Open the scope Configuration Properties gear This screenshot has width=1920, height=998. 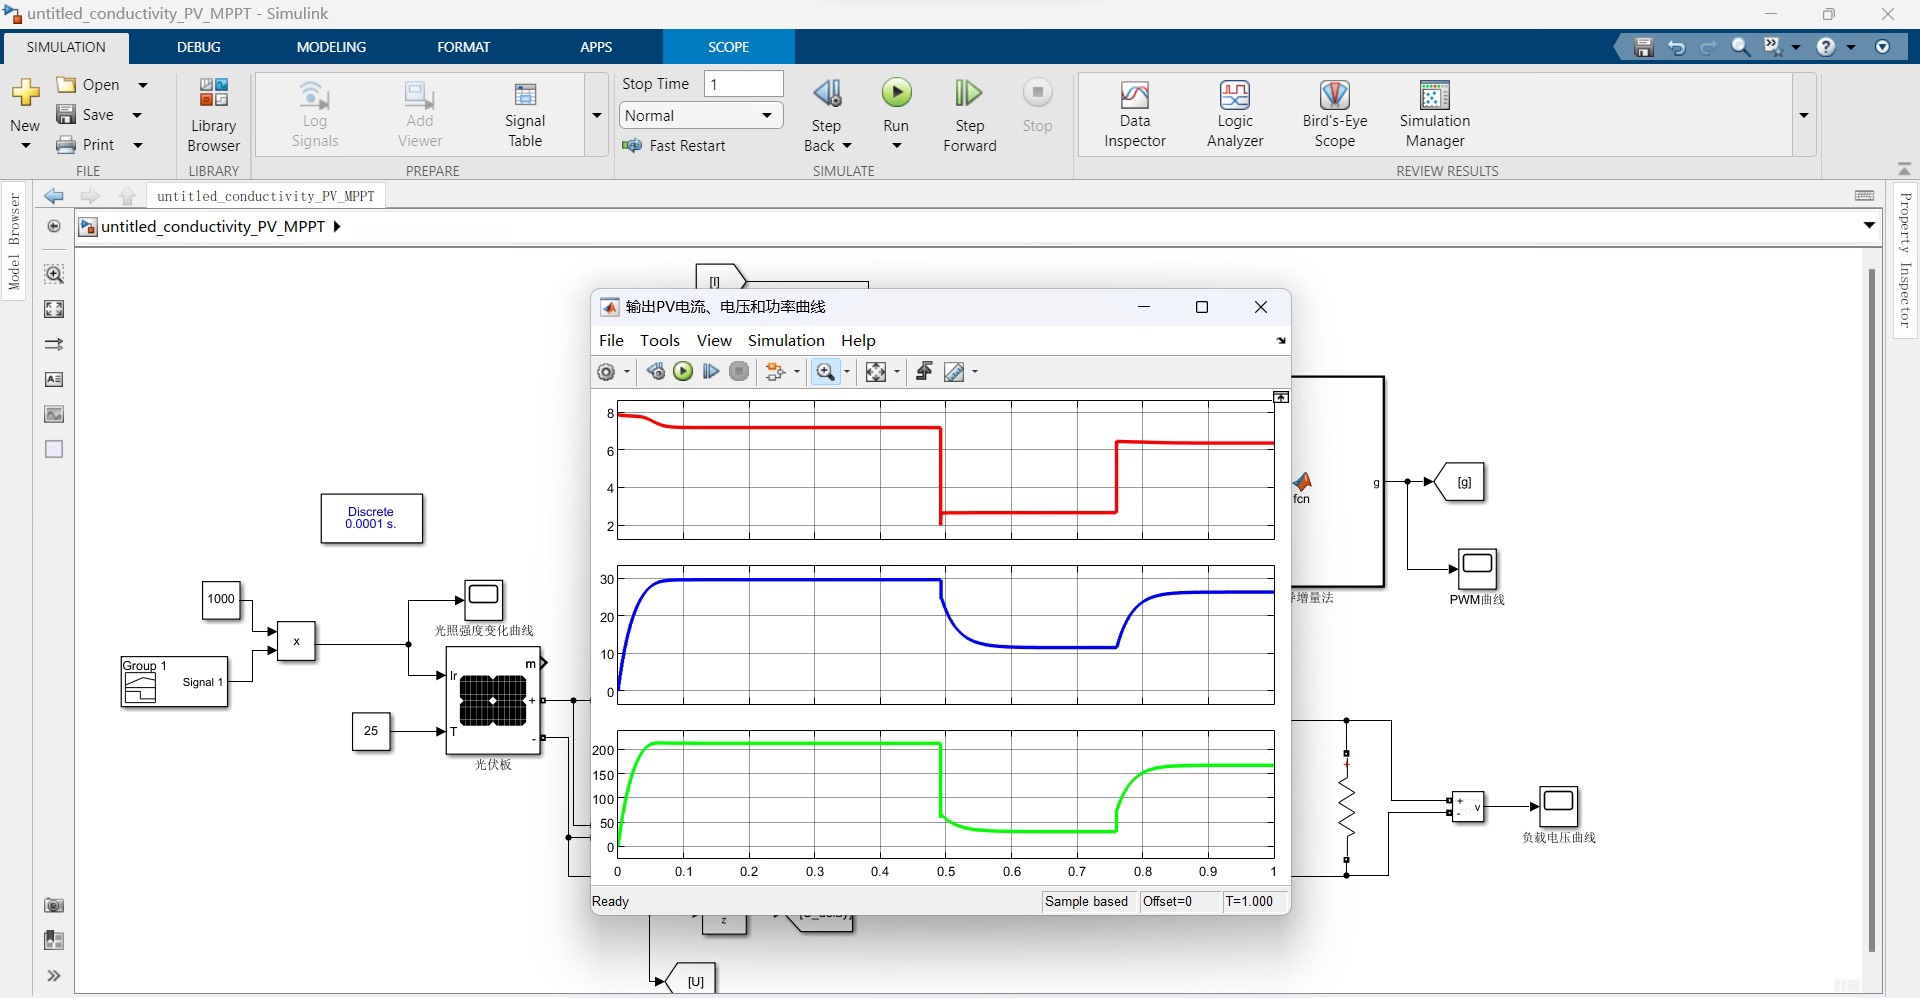point(606,372)
